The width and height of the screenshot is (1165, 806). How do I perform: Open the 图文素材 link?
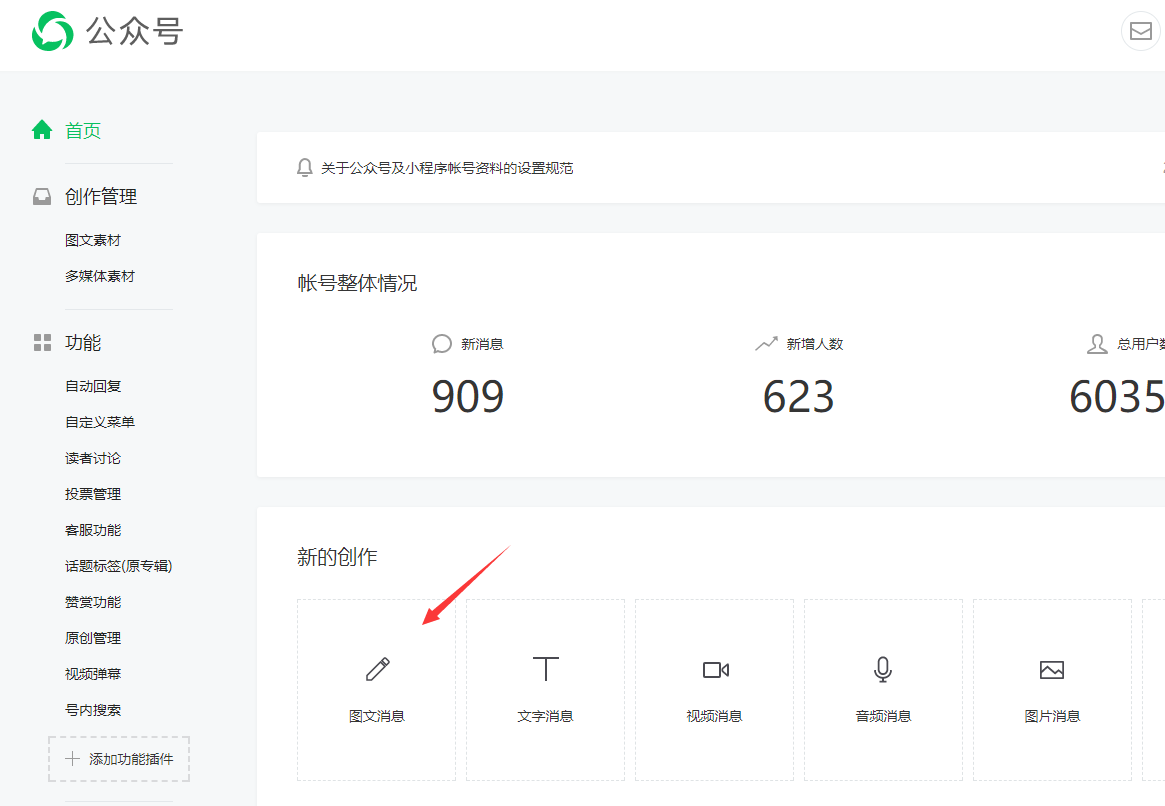pos(93,239)
